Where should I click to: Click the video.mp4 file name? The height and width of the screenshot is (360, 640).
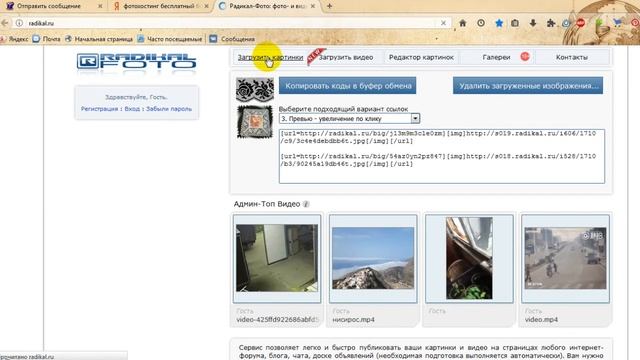[541, 320]
